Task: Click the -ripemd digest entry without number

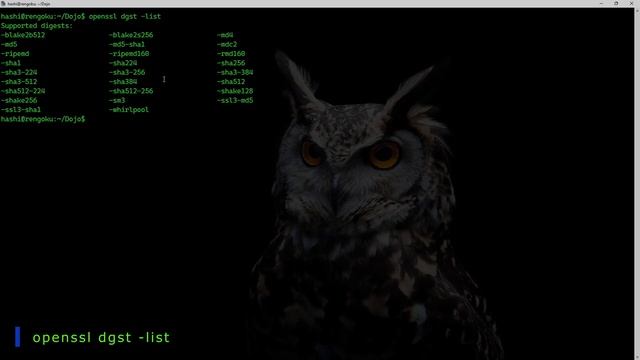Action: 15,54
